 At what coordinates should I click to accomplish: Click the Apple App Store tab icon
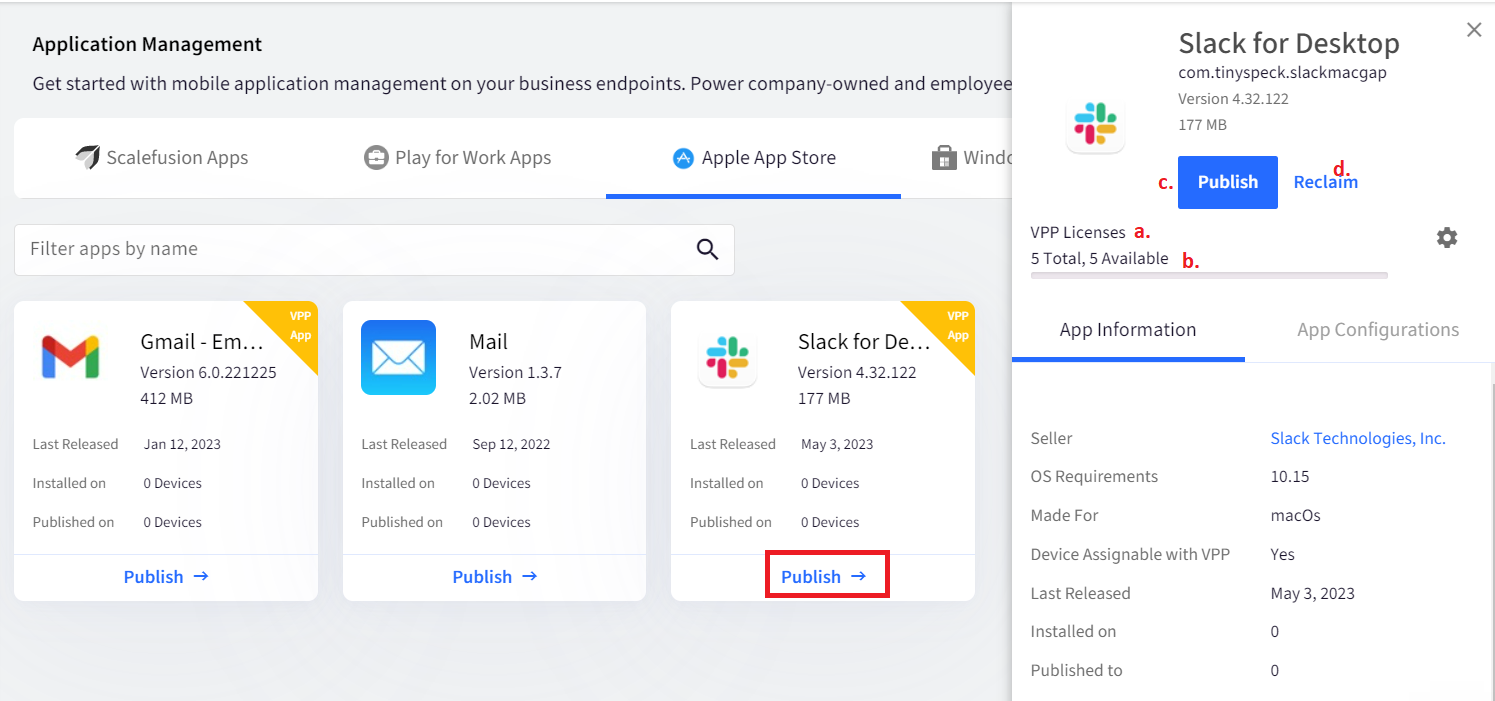(683, 158)
